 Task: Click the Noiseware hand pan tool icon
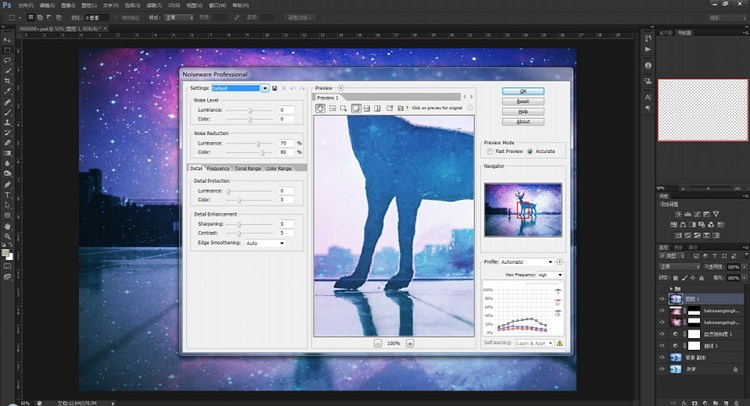(320, 109)
